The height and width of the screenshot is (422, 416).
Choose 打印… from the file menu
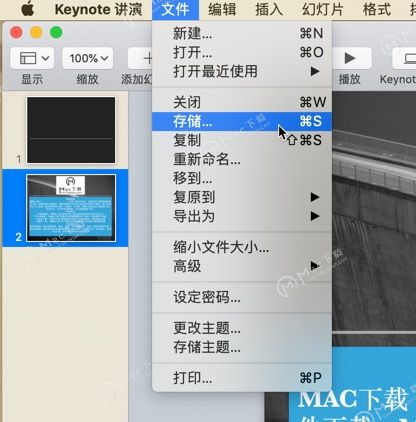[242, 378]
